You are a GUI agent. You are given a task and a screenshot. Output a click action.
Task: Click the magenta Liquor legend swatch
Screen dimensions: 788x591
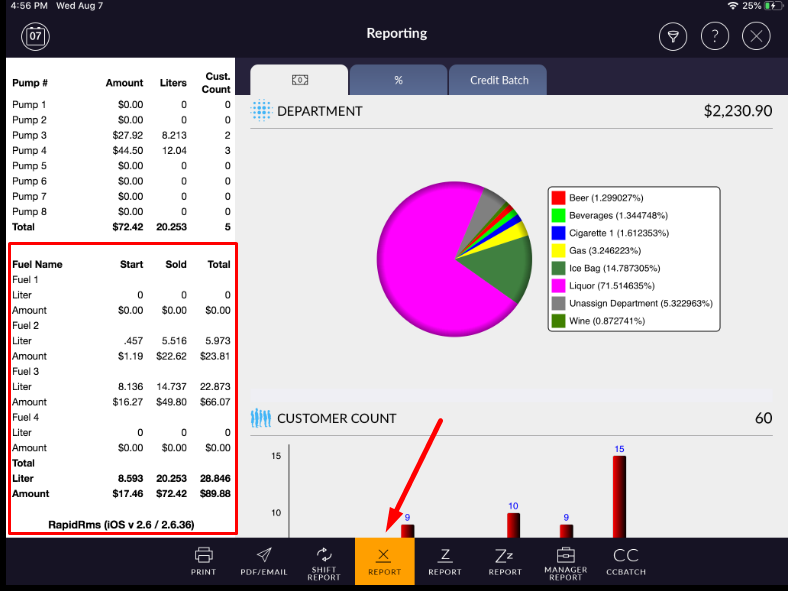pos(560,286)
